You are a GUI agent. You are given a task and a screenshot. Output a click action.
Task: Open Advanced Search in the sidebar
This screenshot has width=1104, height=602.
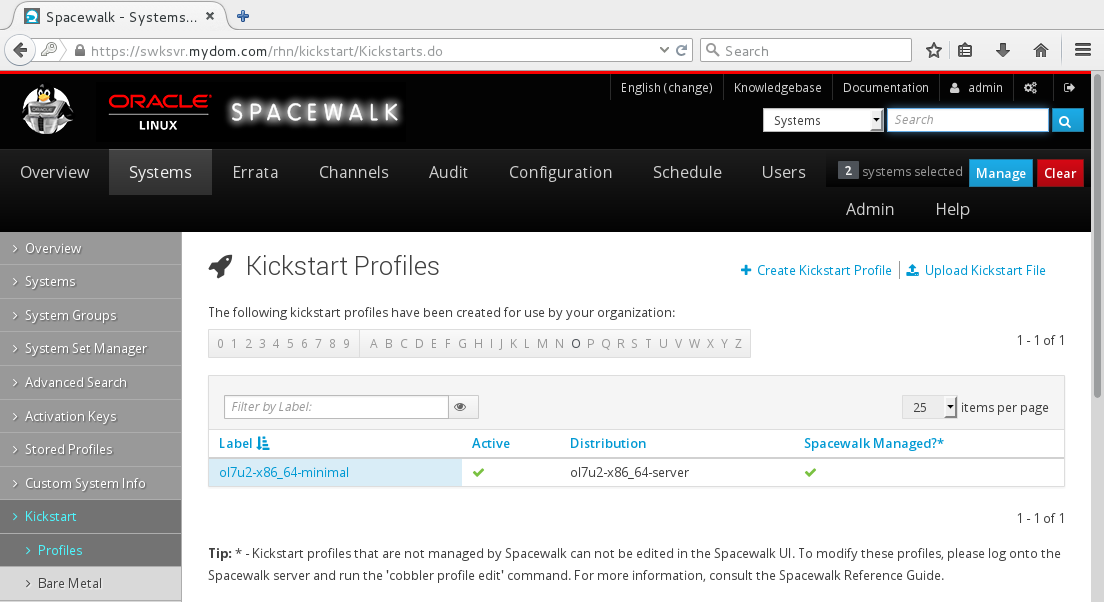coord(91,382)
